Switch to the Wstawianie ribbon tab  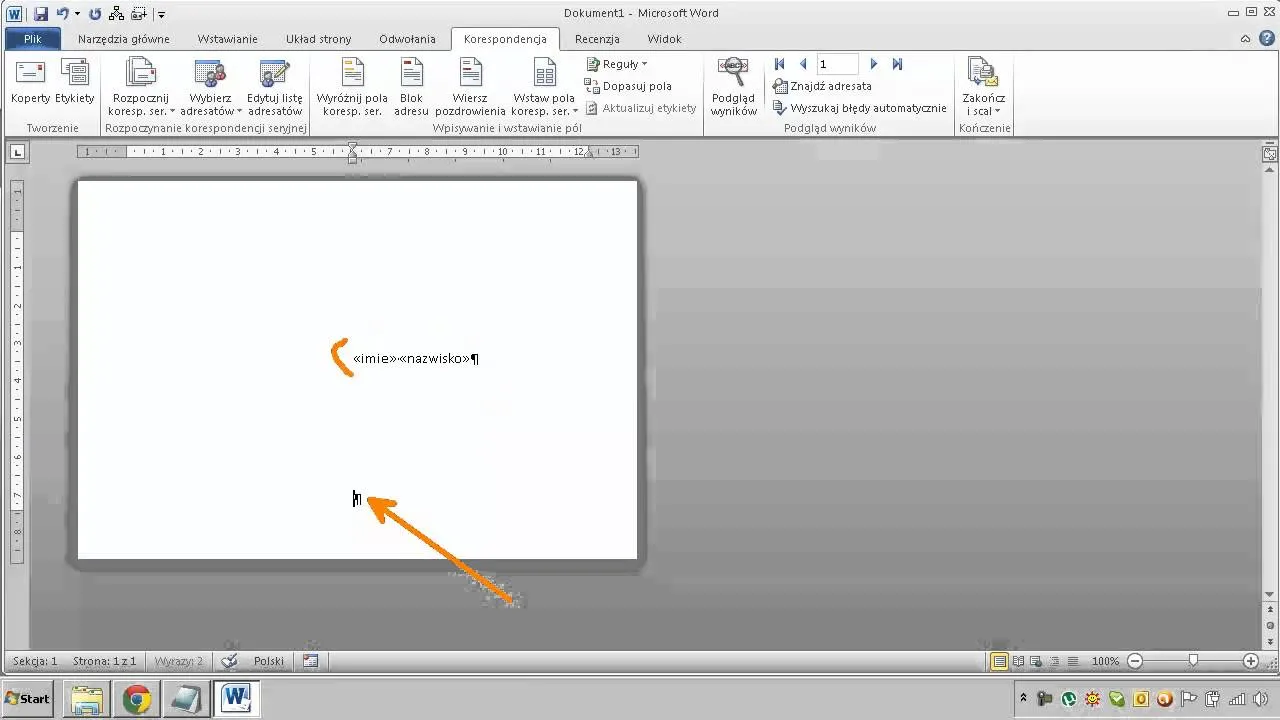click(x=227, y=39)
